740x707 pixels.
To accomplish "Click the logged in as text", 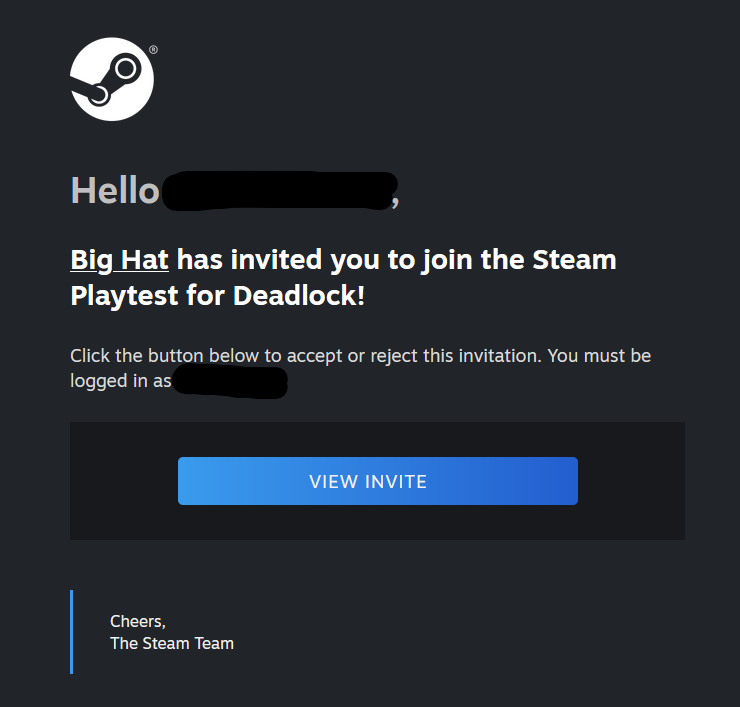I will (x=120, y=381).
